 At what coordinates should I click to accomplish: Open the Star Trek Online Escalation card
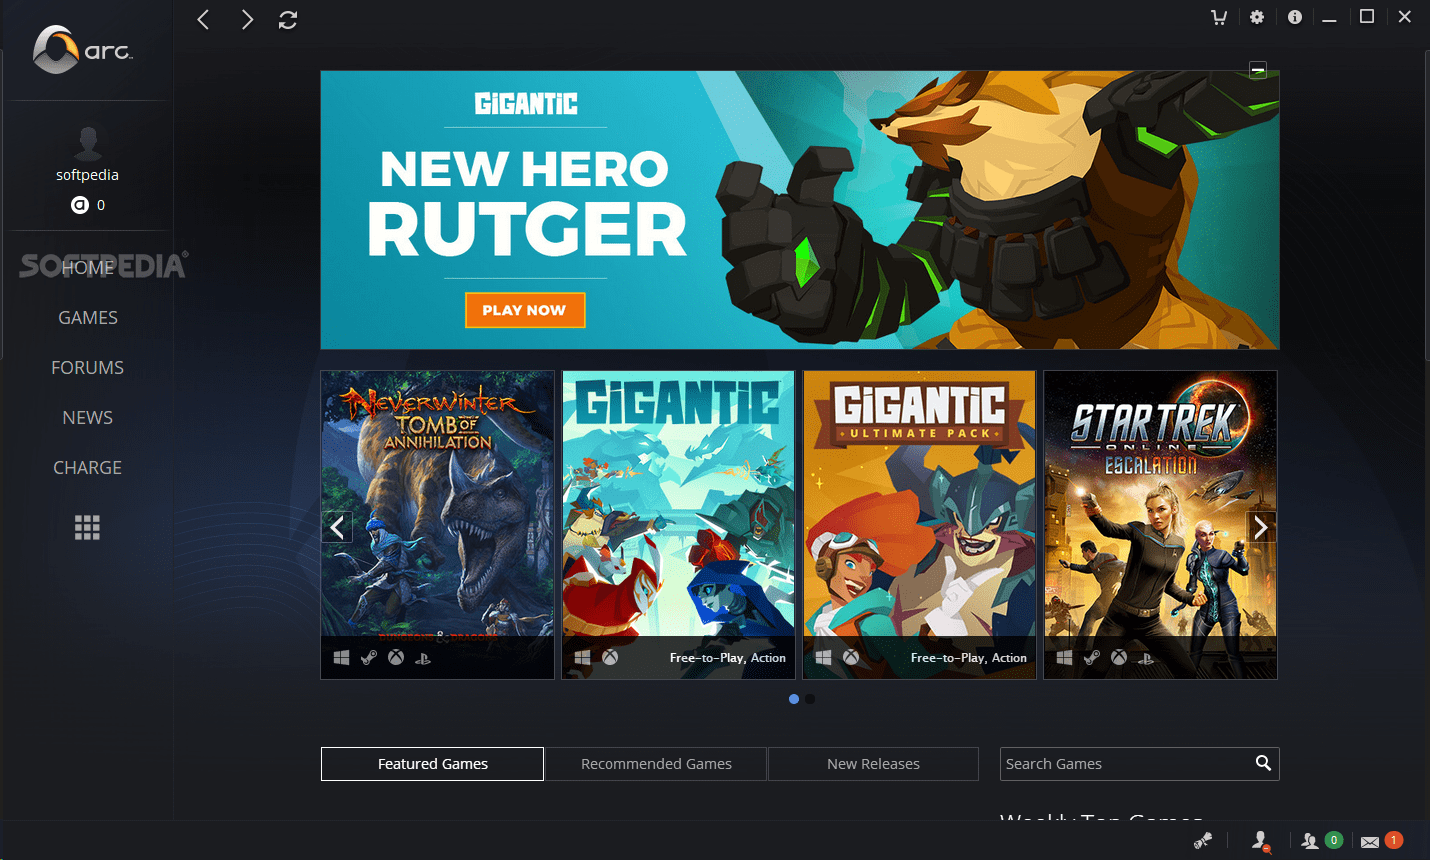pyautogui.click(x=1160, y=525)
